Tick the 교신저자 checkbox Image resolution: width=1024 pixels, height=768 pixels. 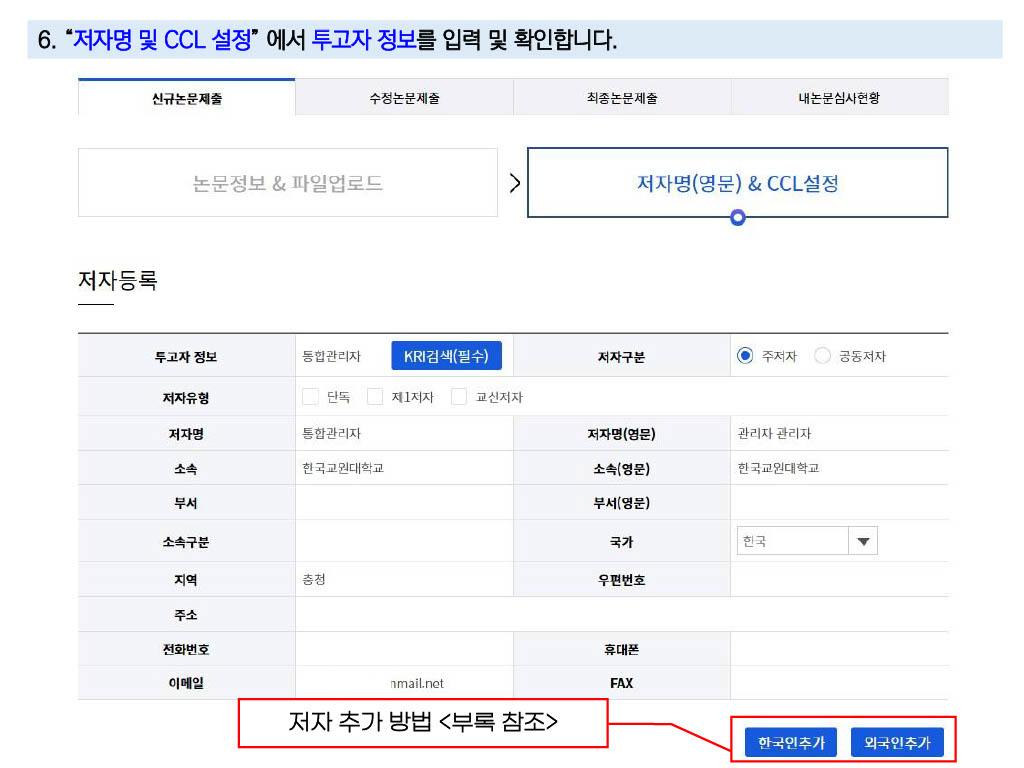click(459, 397)
